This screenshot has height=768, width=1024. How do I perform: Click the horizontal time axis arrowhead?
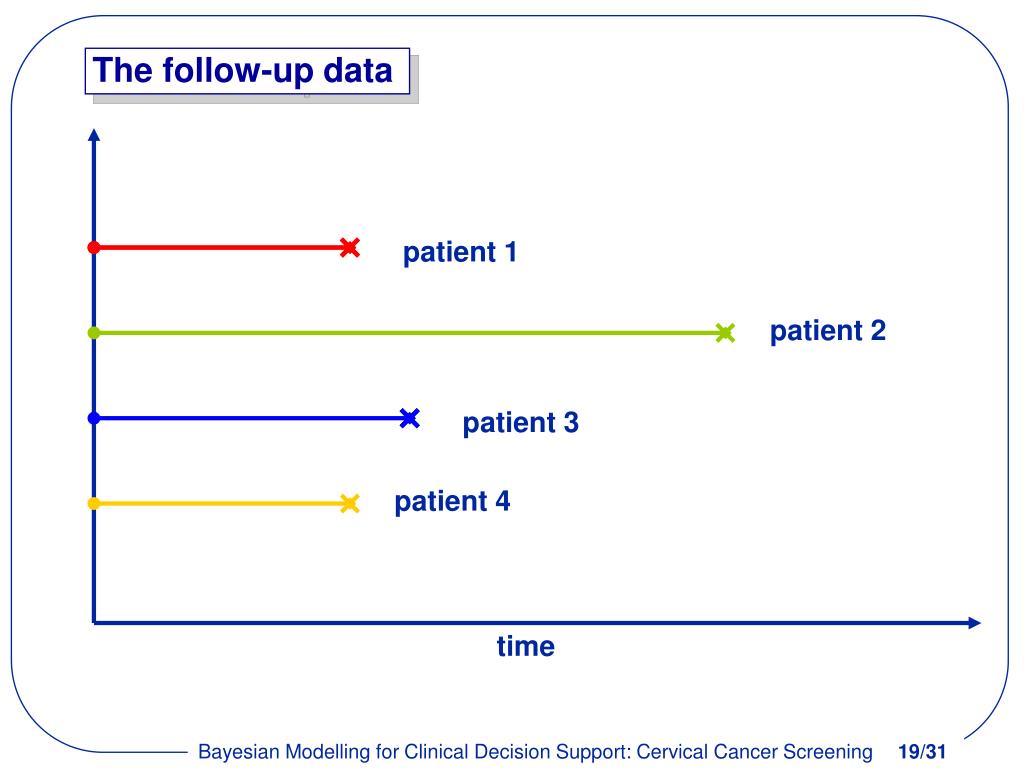(x=974, y=623)
